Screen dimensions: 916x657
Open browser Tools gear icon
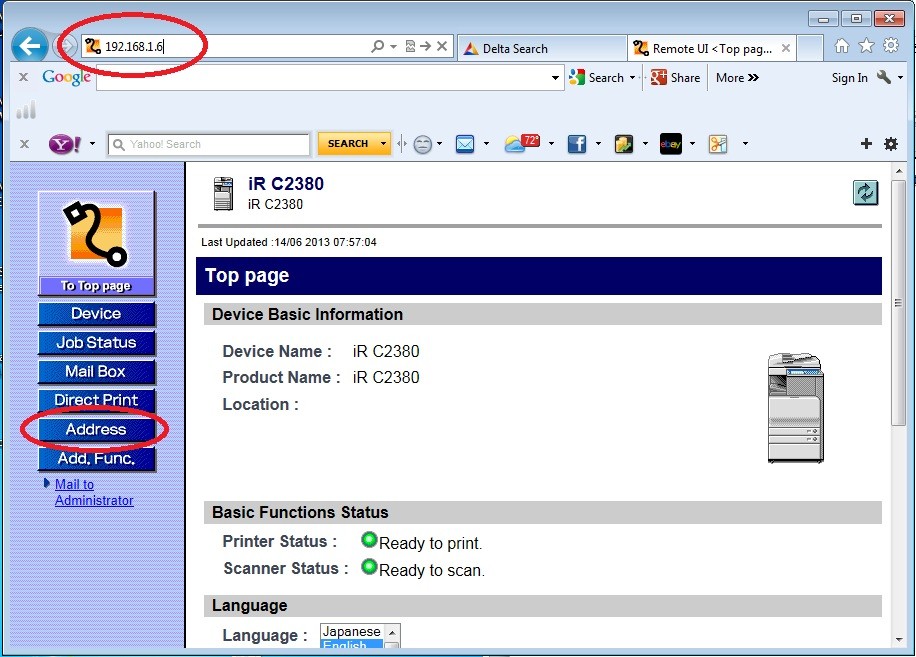pyautogui.click(x=891, y=46)
